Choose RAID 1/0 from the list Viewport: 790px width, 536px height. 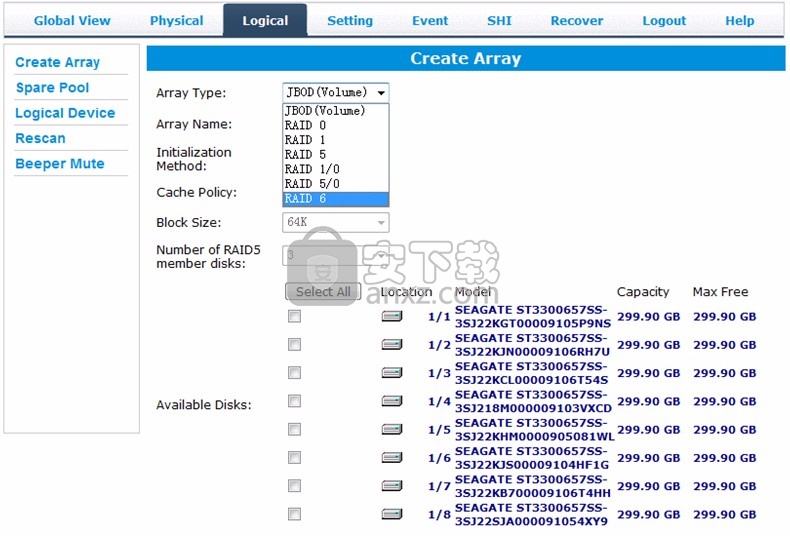(x=336, y=169)
